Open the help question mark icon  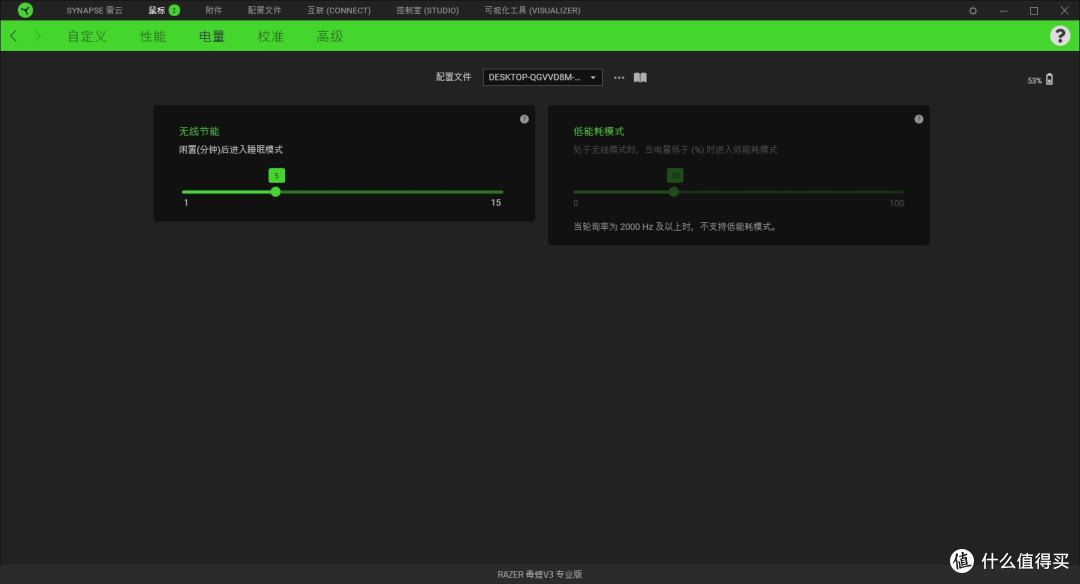(1059, 36)
